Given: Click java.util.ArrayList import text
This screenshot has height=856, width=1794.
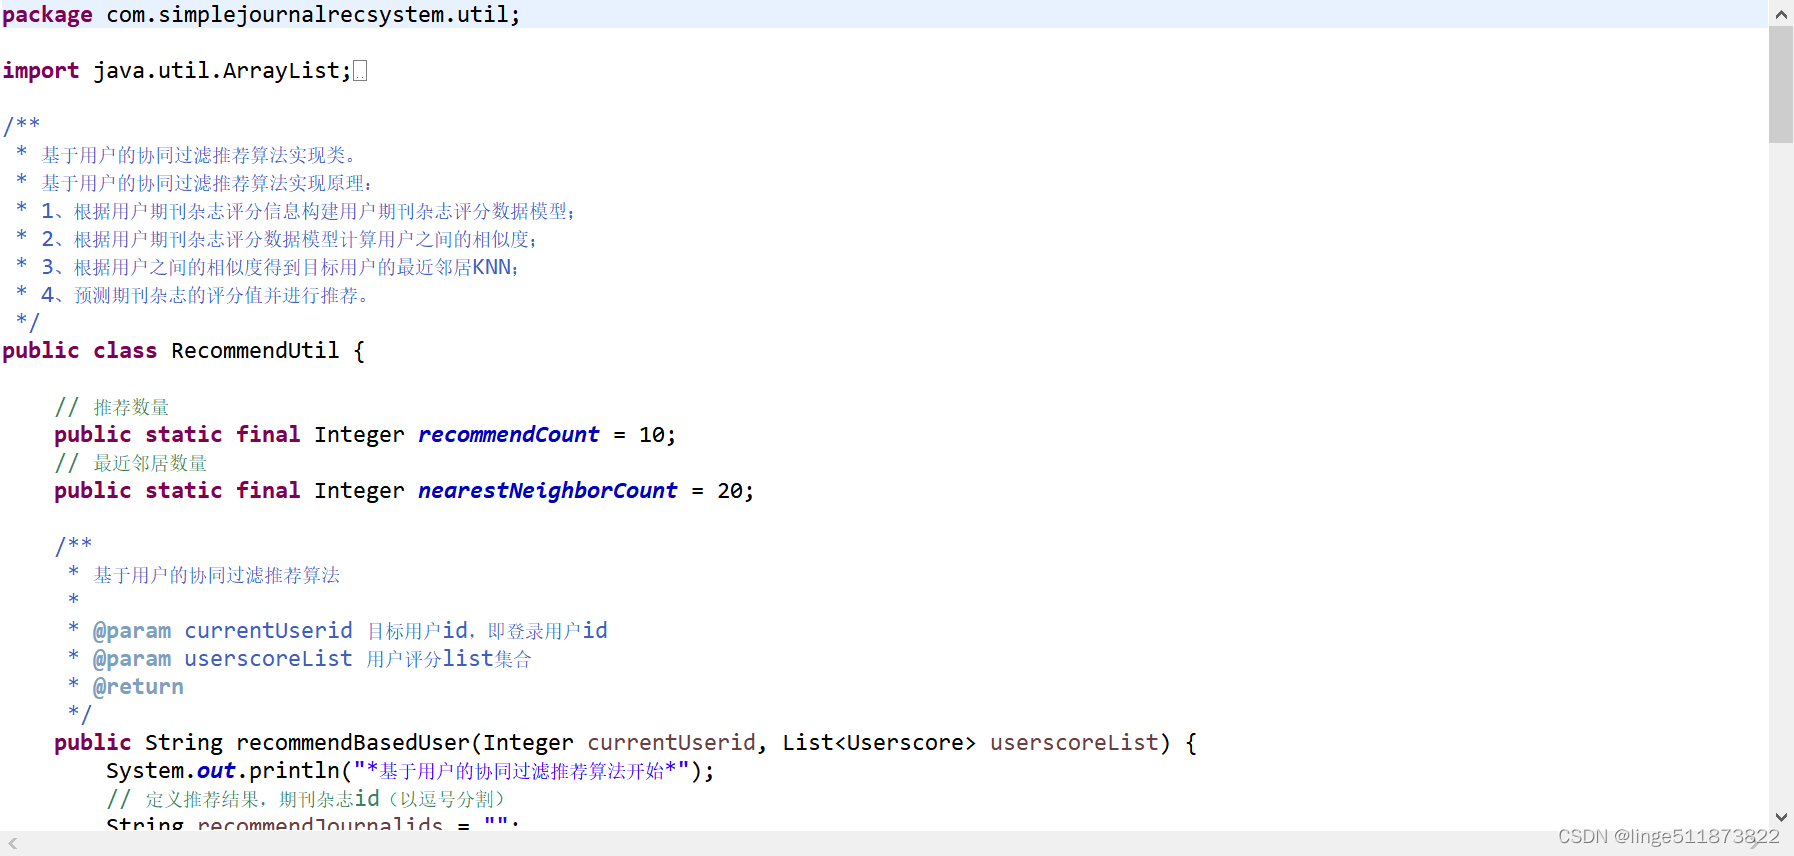Looking at the screenshot, I should pos(217,71).
